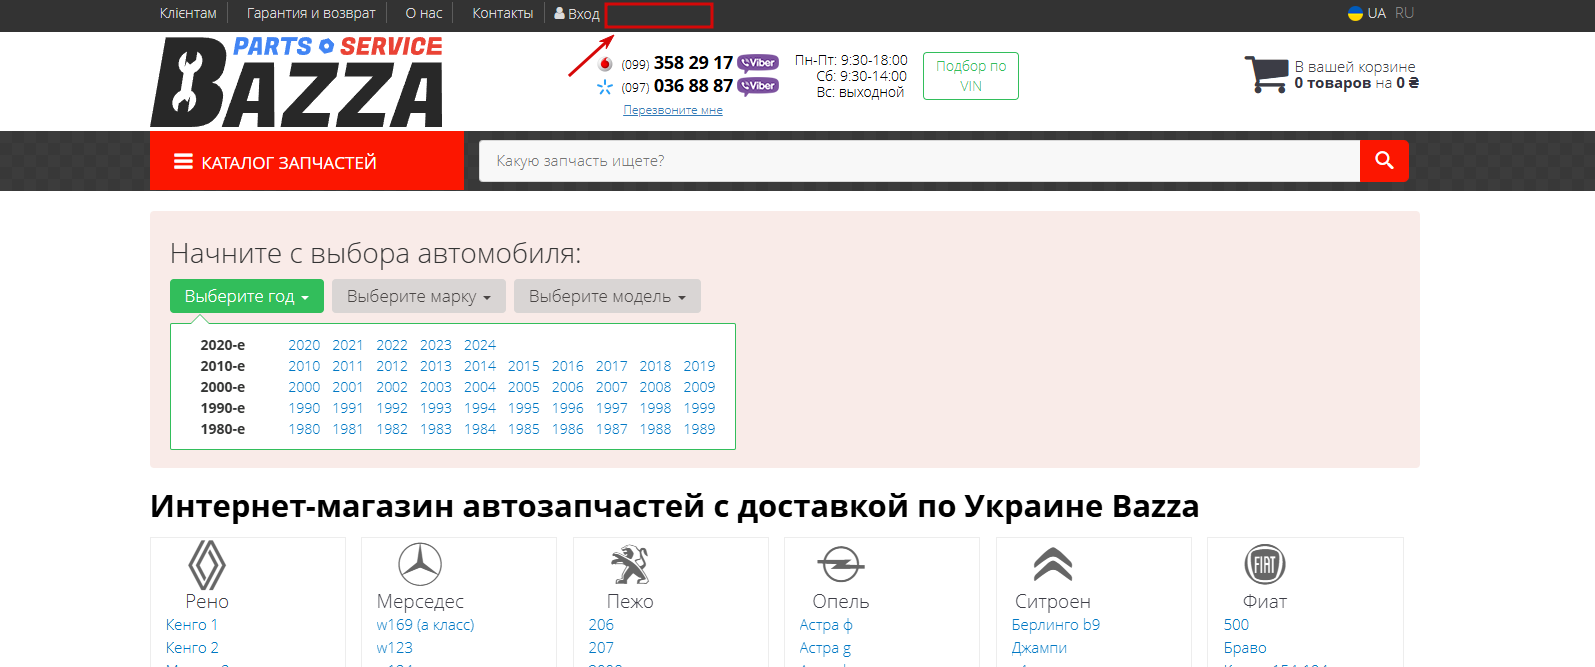The image size is (1595, 667).
Task: Open the Браво Fiat link
Action: pos(1245,648)
